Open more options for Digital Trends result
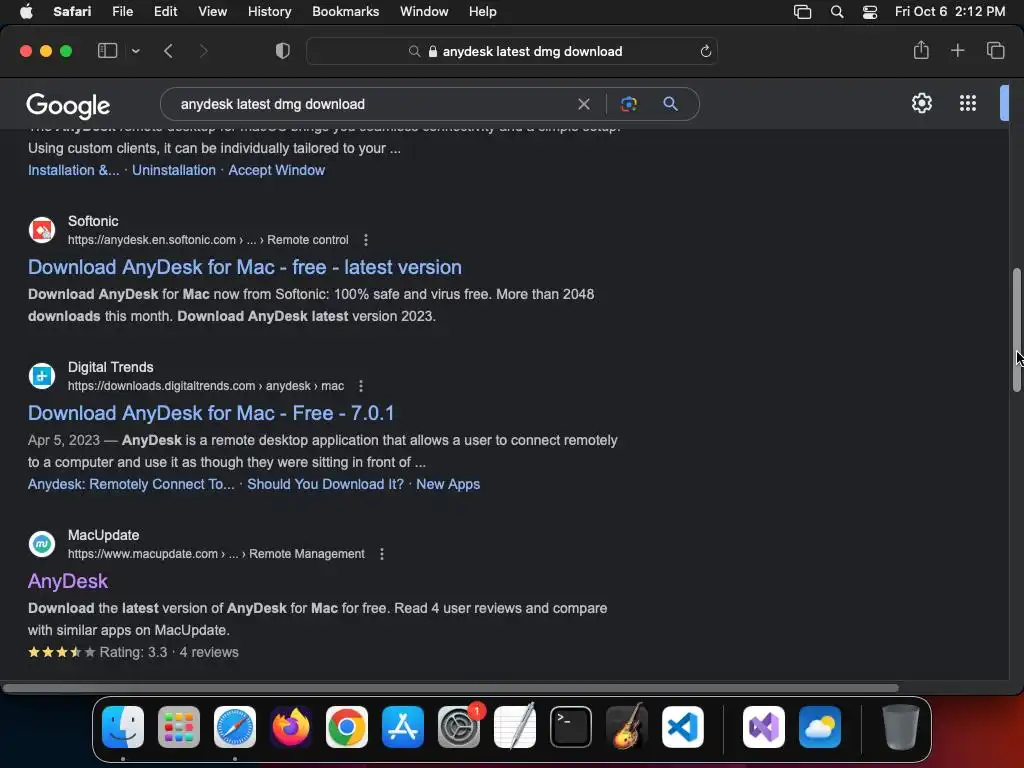Viewport: 1024px width, 768px height. [360, 386]
